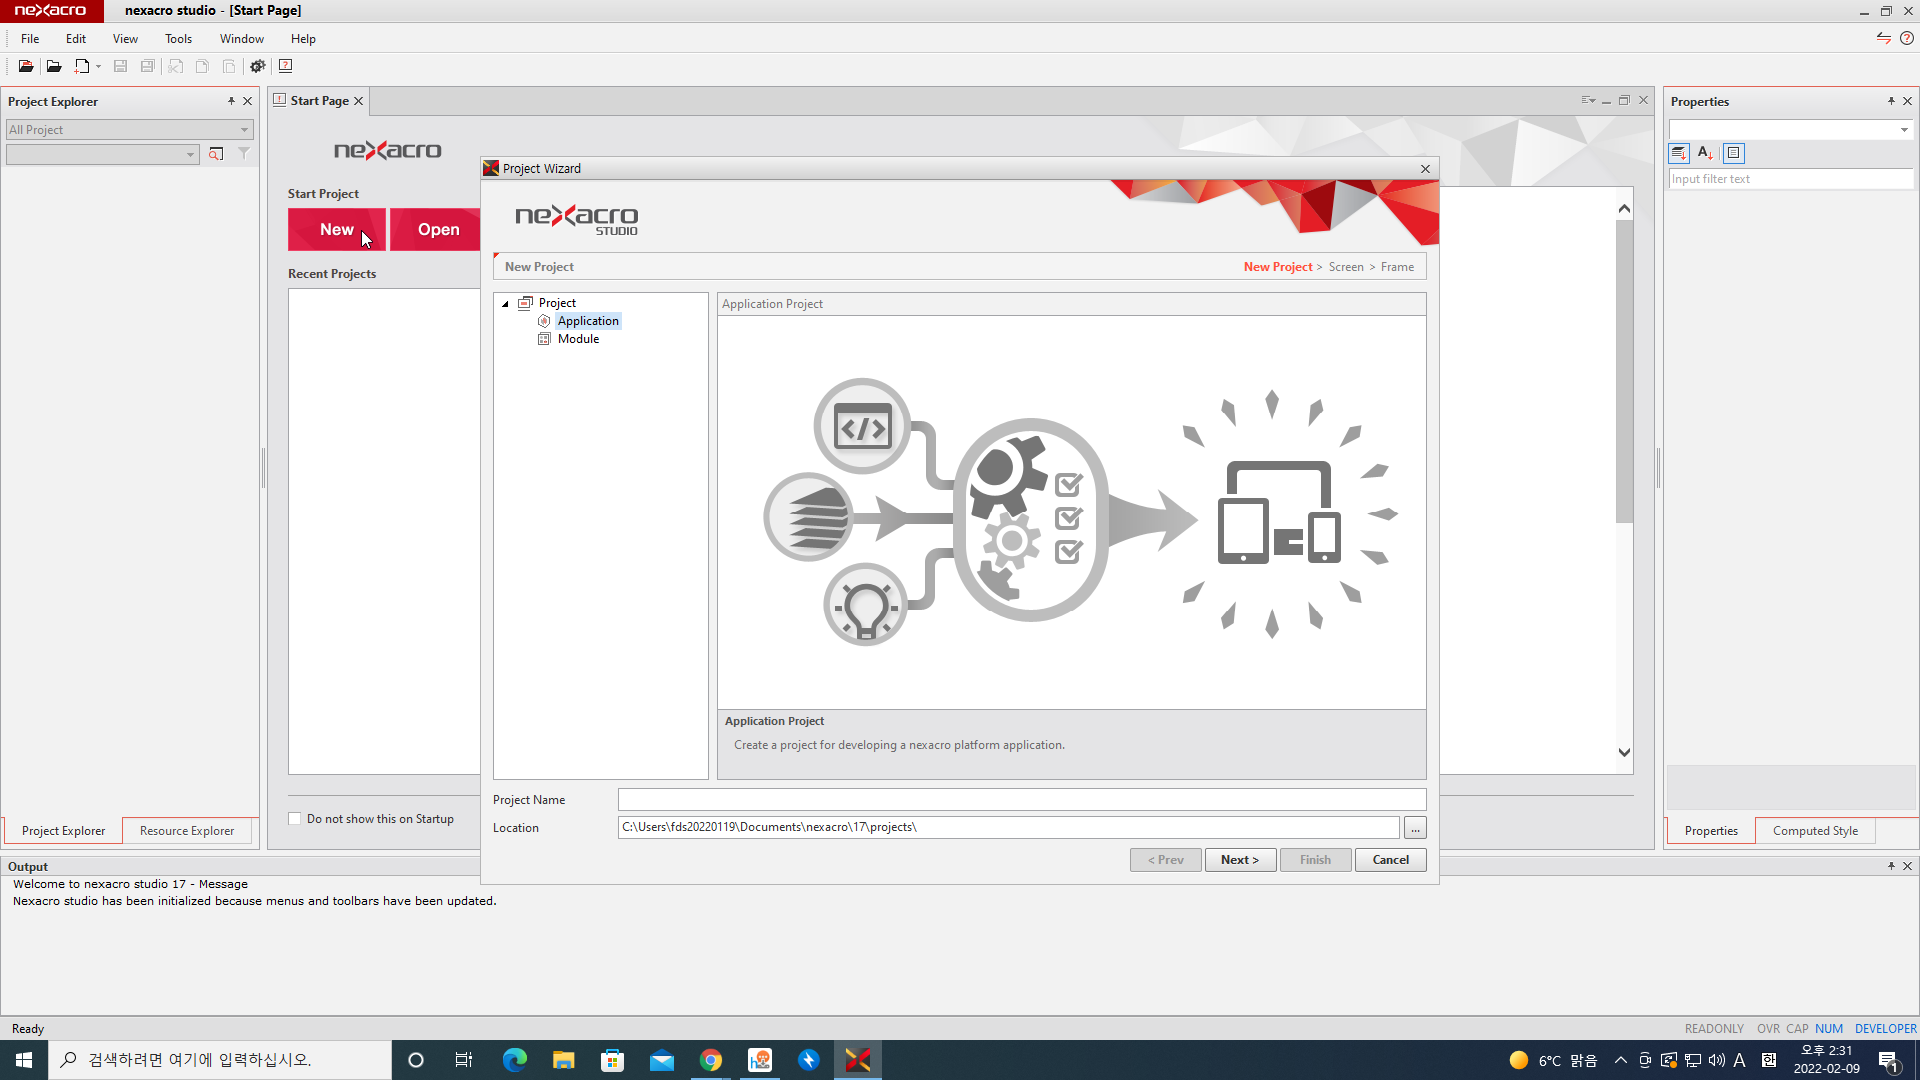The width and height of the screenshot is (1920, 1080).
Task: Open the Tools menu
Action: pos(178,39)
